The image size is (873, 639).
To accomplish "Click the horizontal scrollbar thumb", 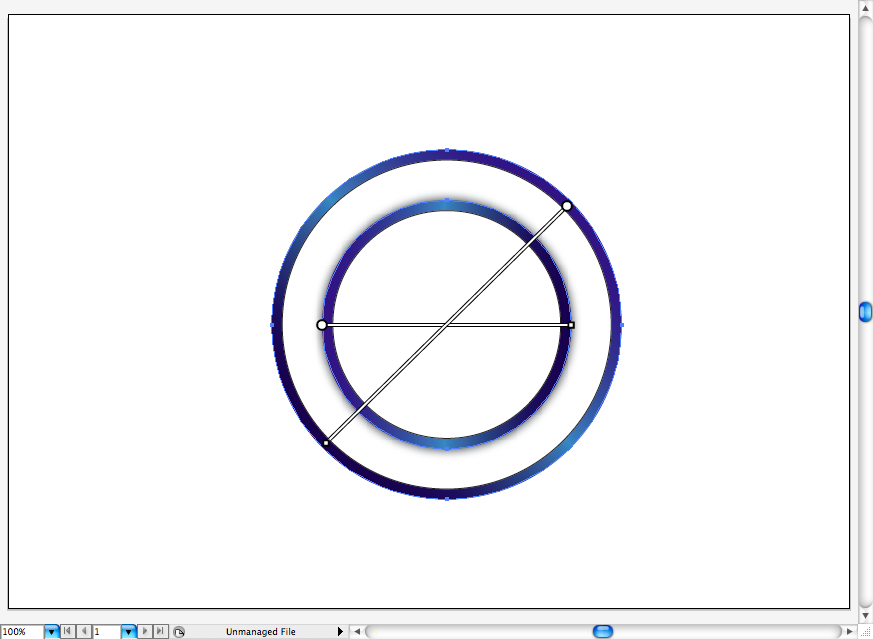I will click(x=602, y=631).
